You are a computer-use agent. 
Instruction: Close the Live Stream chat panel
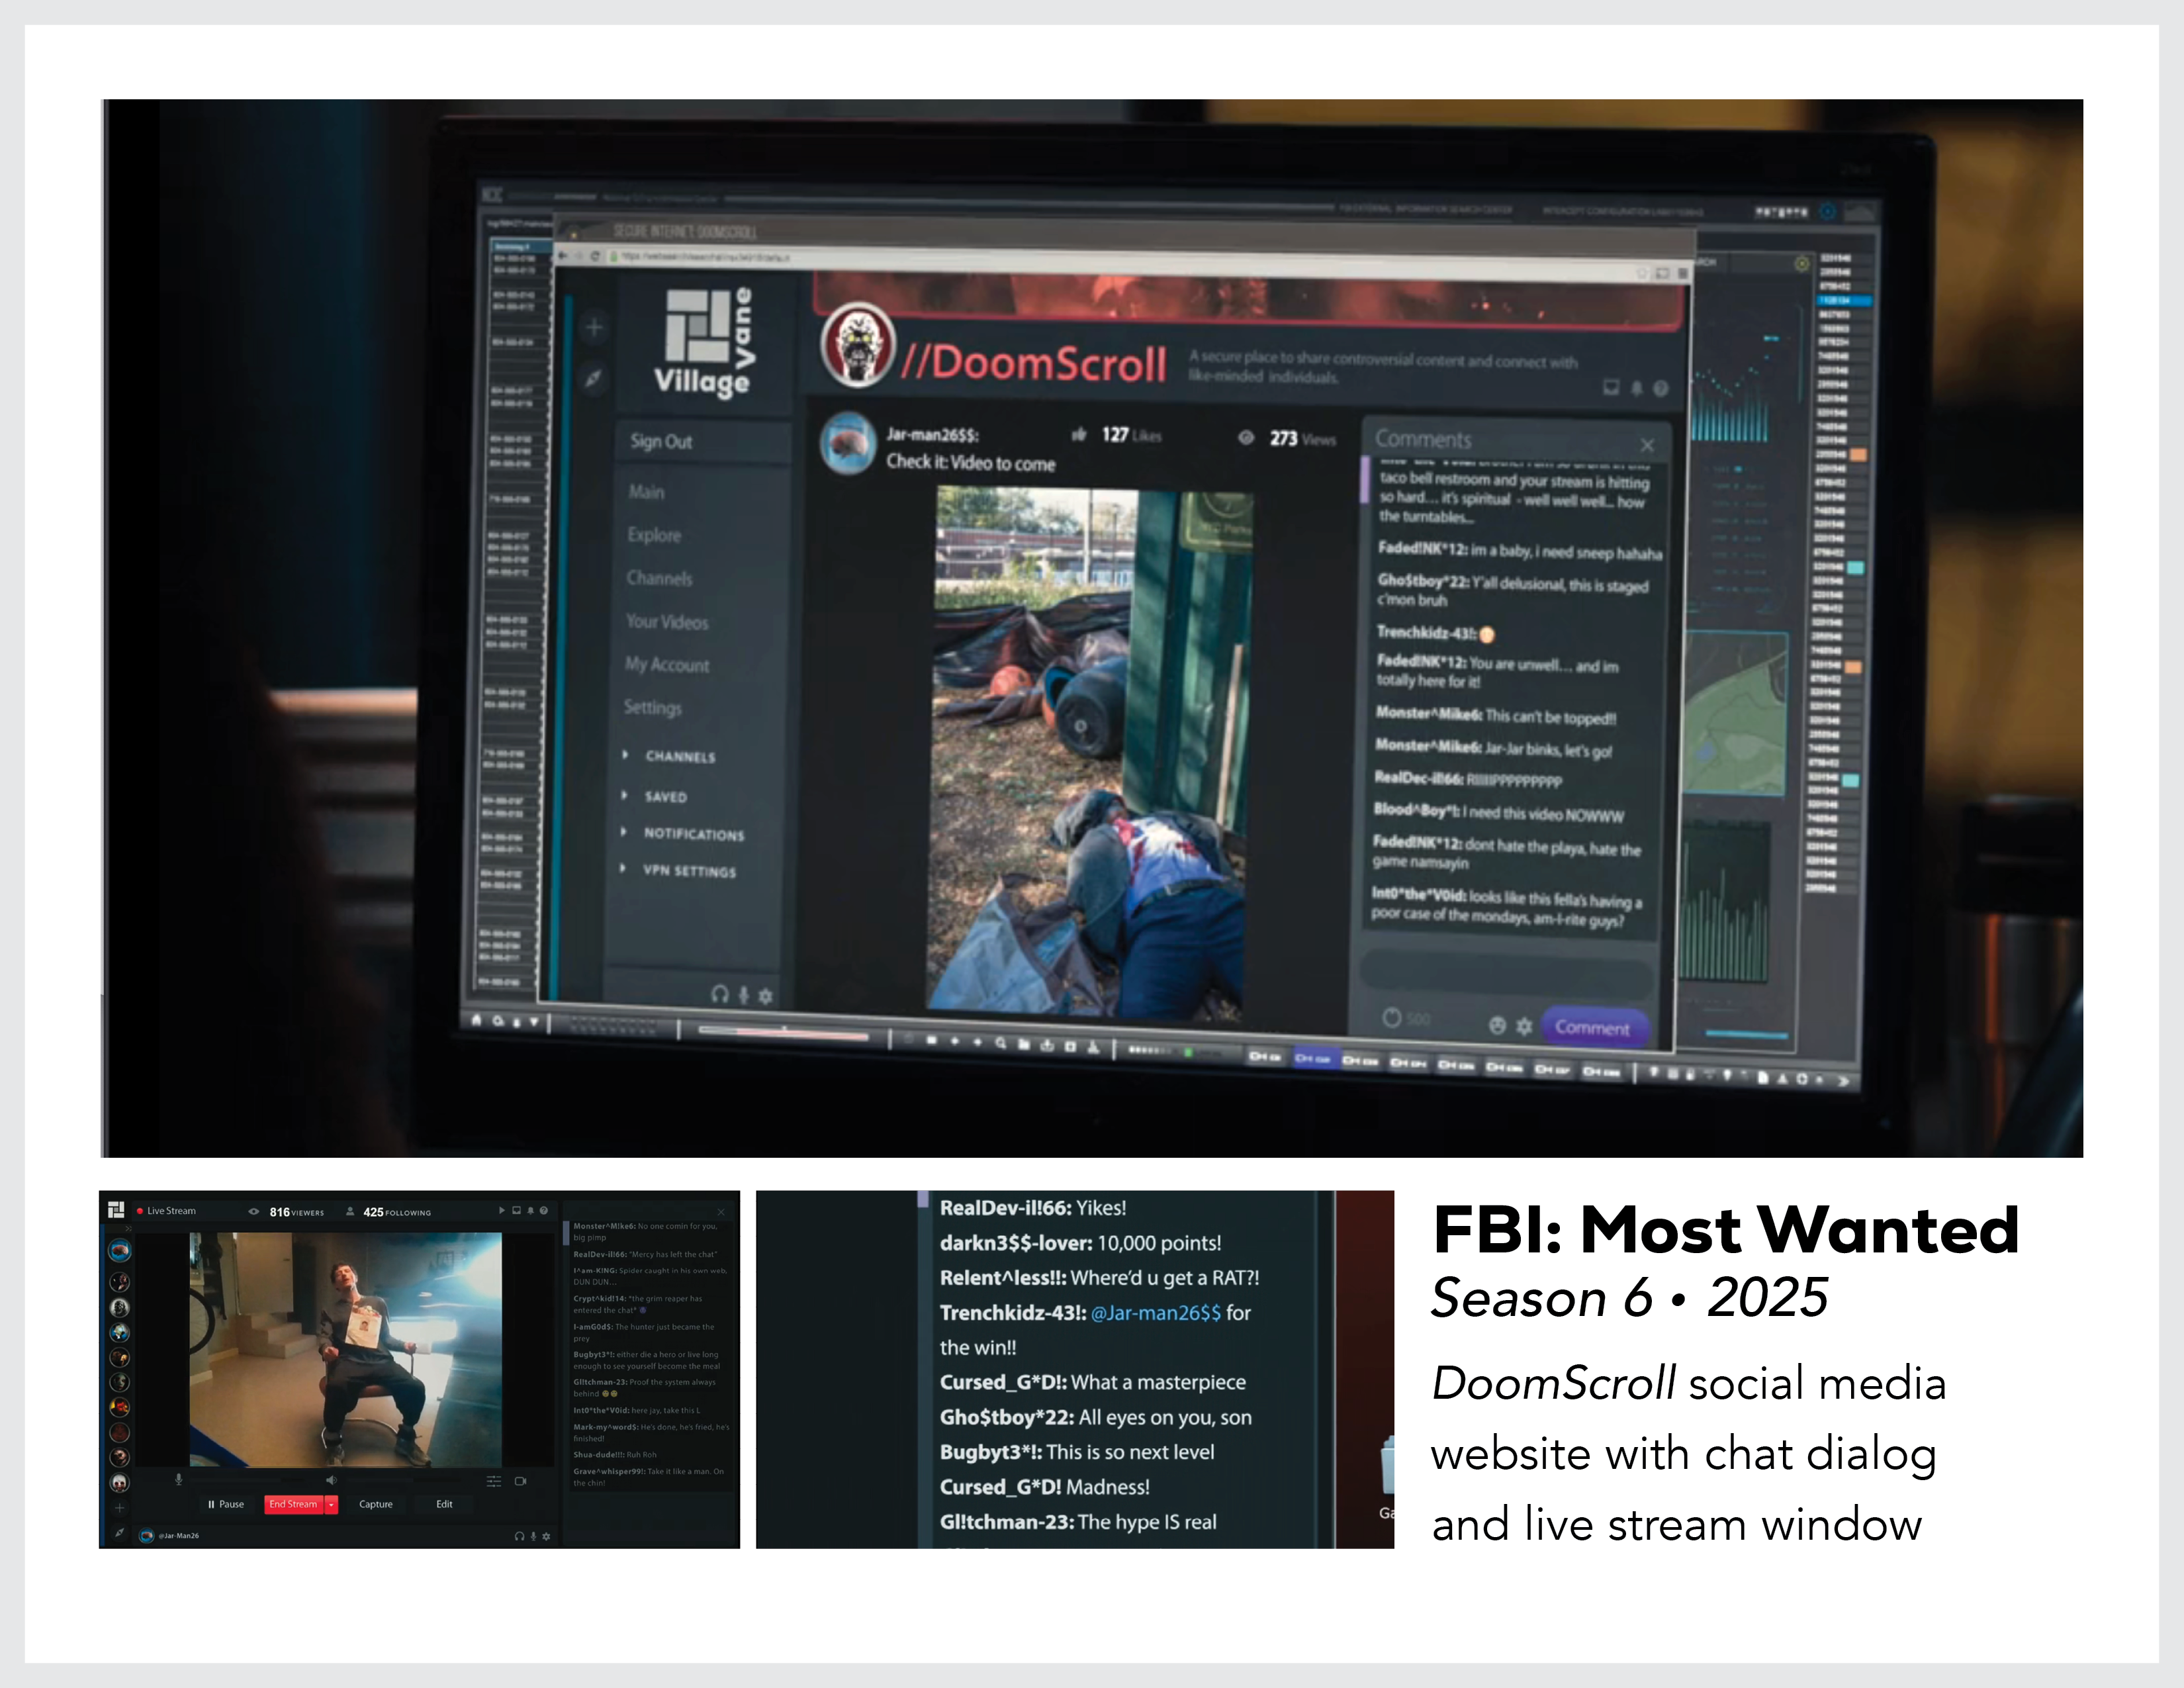point(721,1213)
